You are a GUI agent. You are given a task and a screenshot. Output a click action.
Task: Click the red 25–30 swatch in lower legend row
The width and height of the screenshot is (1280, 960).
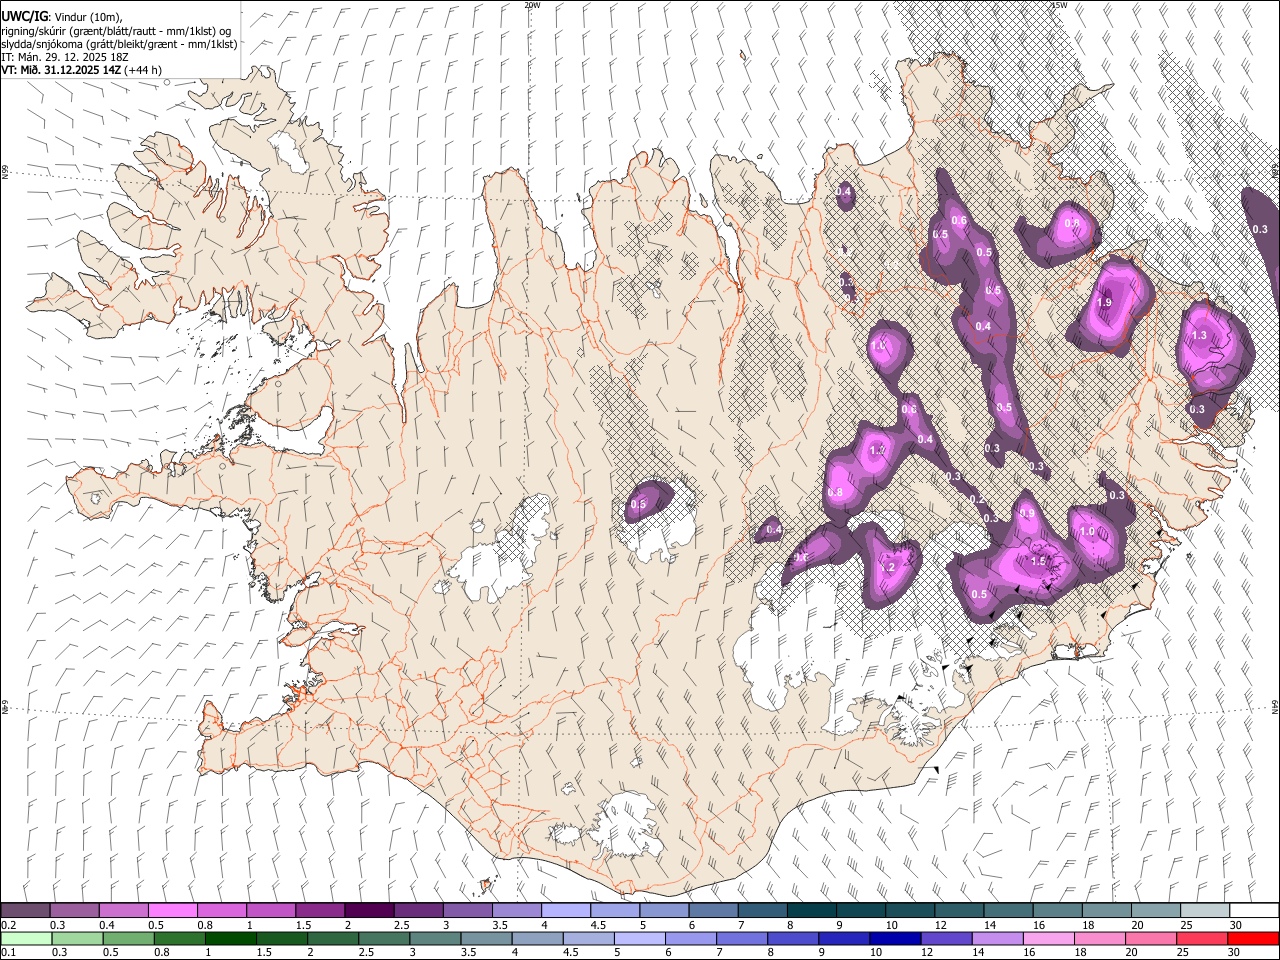click(x=1203, y=938)
